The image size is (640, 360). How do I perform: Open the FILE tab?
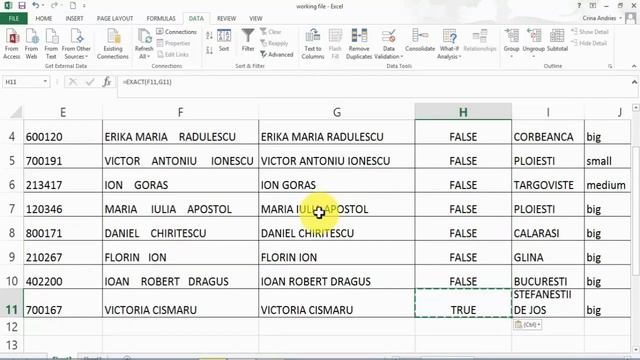(13, 18)
